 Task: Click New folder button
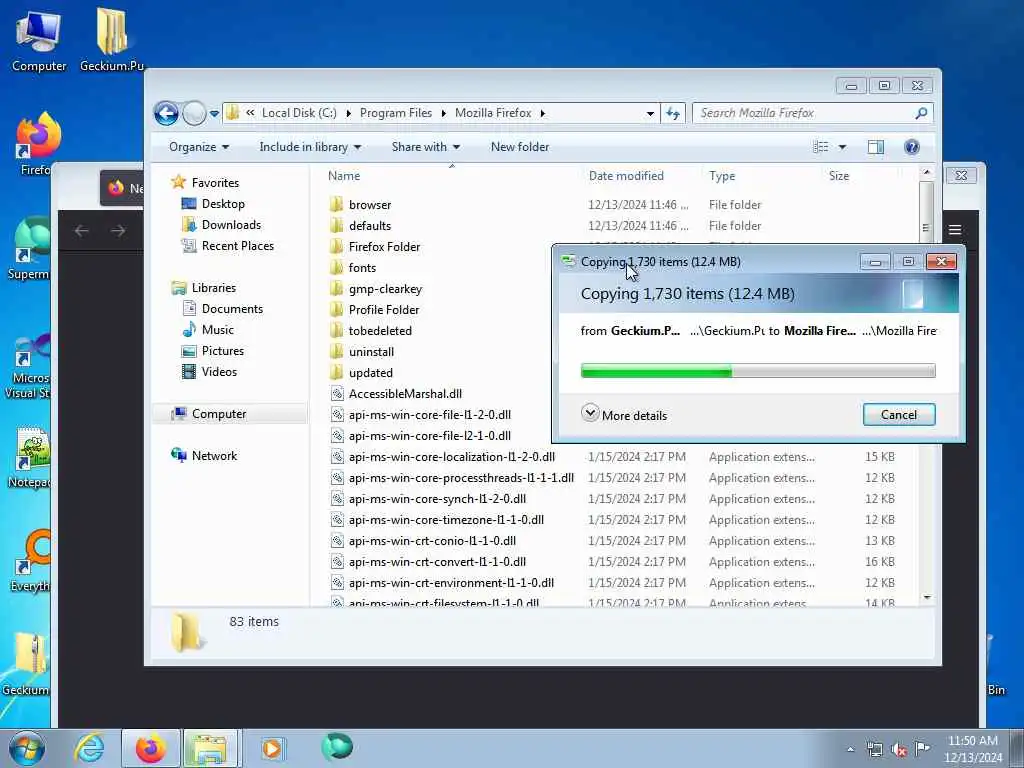pyautogui.click(x=520, y=147)
